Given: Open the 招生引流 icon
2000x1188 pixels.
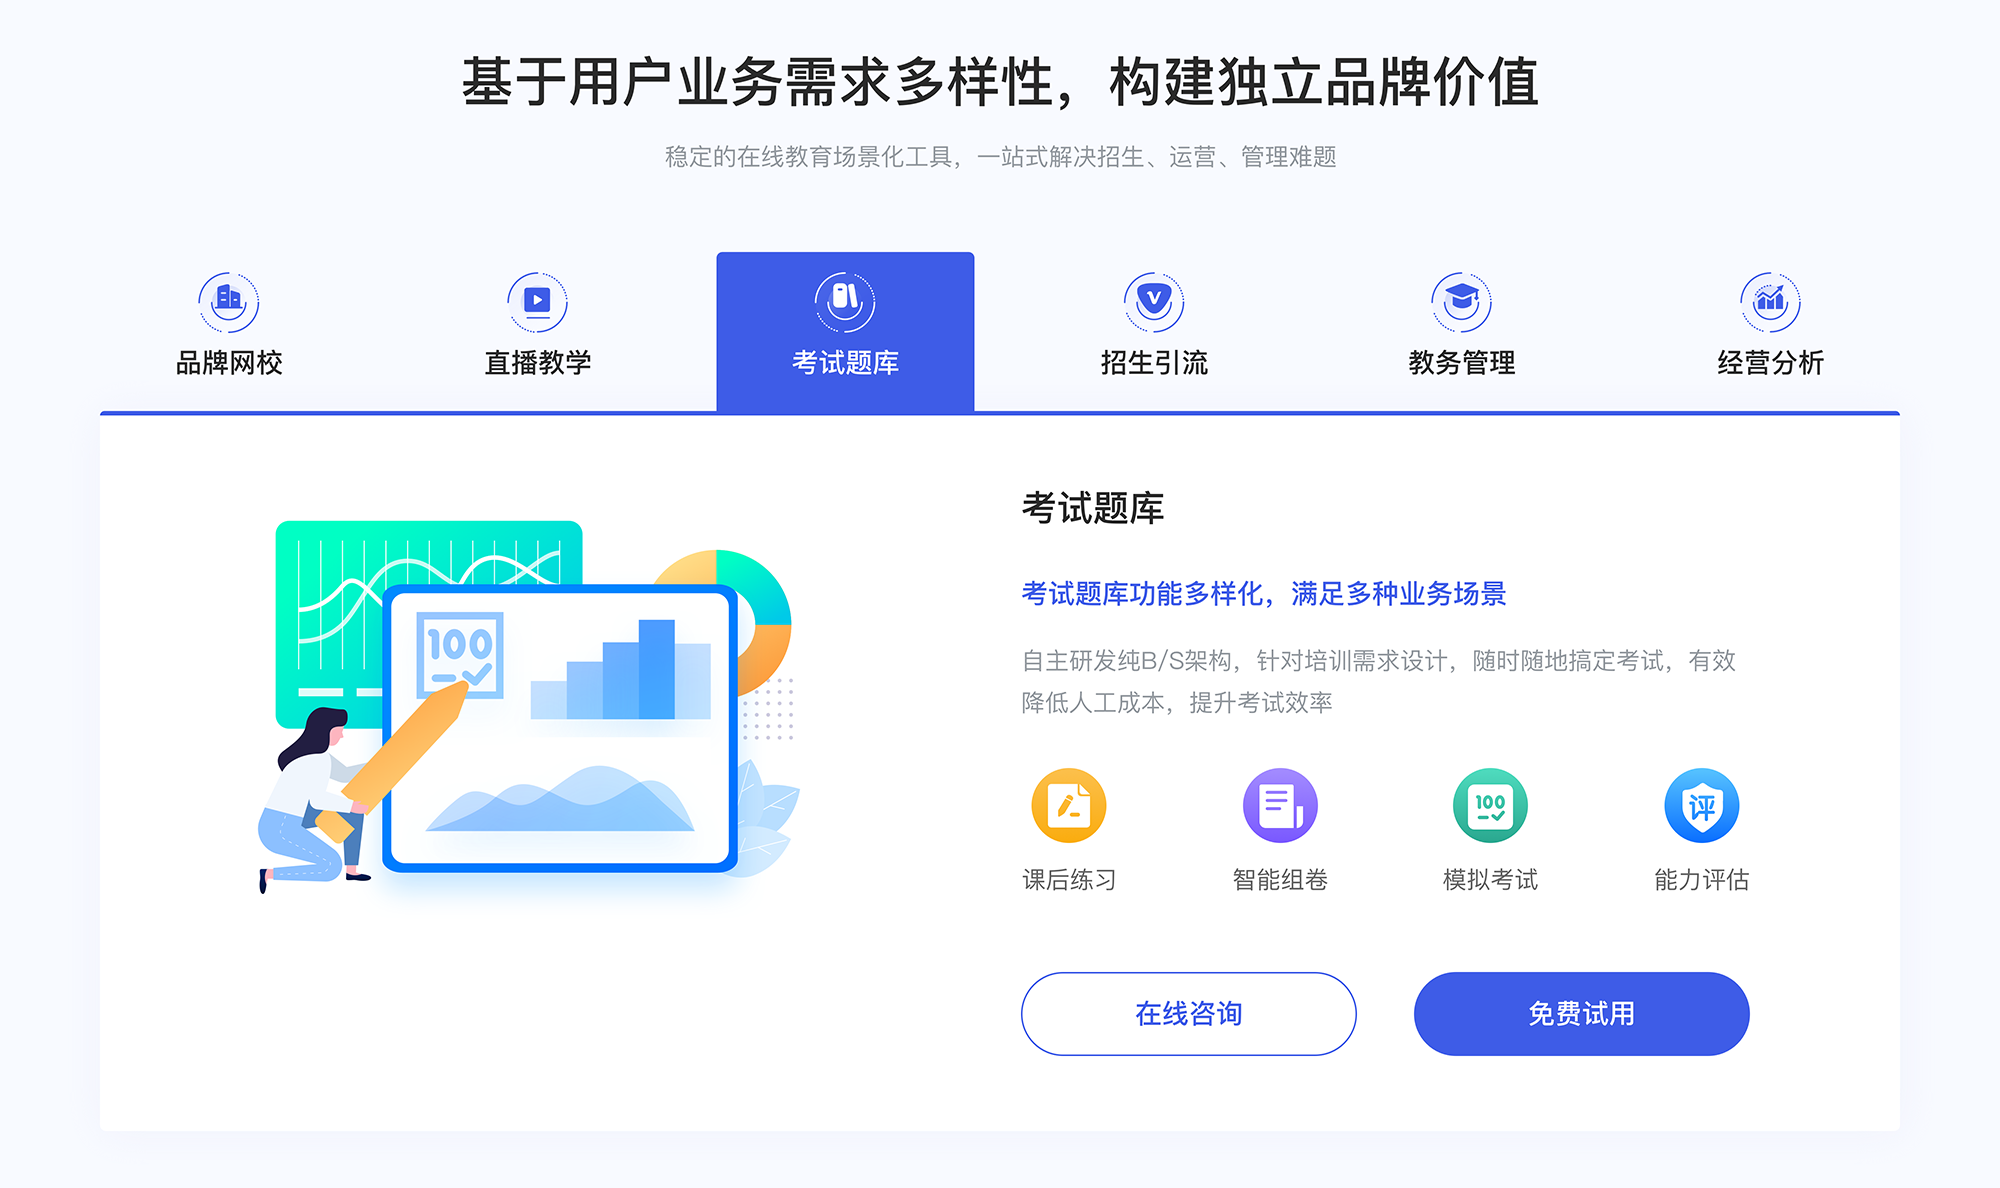Looking at the screenshot, I should click(x=1146, y=297).
